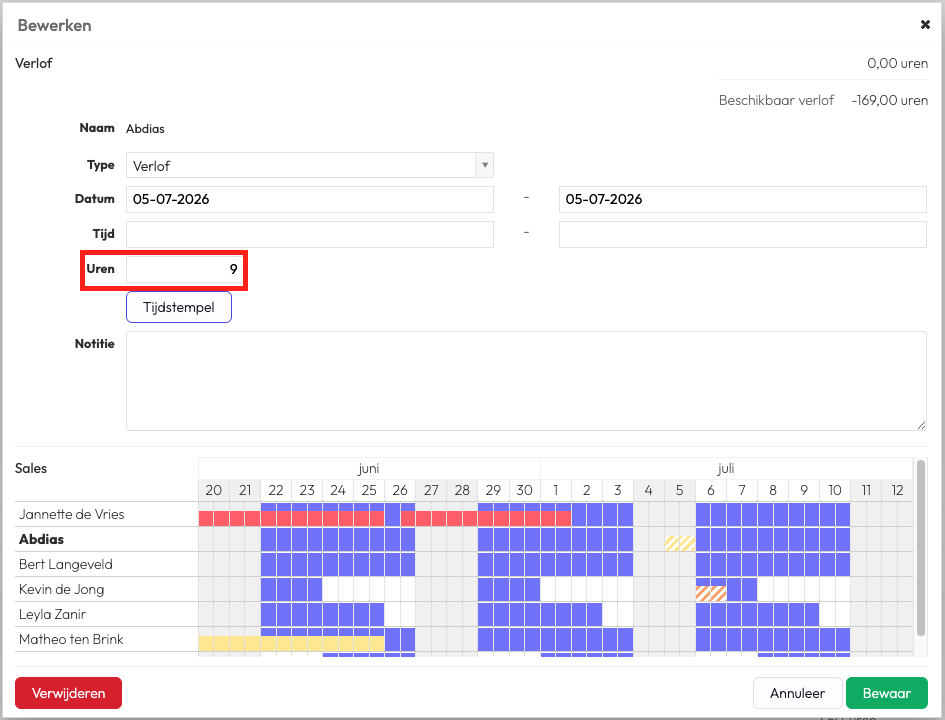Select the bold Abdias calendar row name
The height and width of the screenshot is (720, 945).
click(41, 539)
